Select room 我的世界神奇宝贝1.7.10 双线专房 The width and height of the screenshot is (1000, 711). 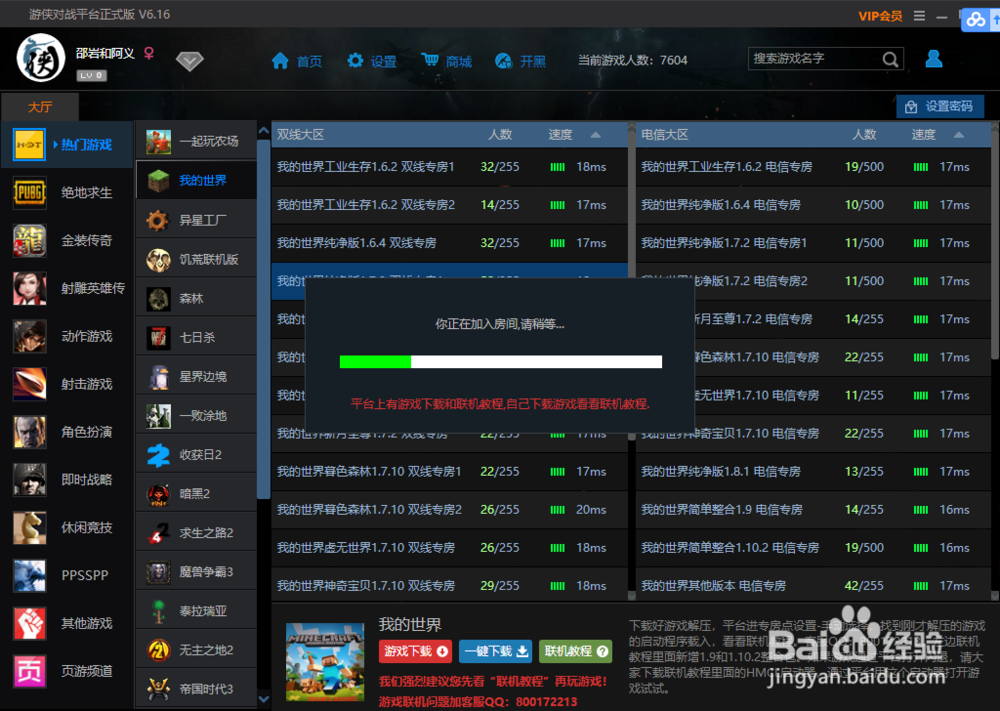[x=450, y=585]
